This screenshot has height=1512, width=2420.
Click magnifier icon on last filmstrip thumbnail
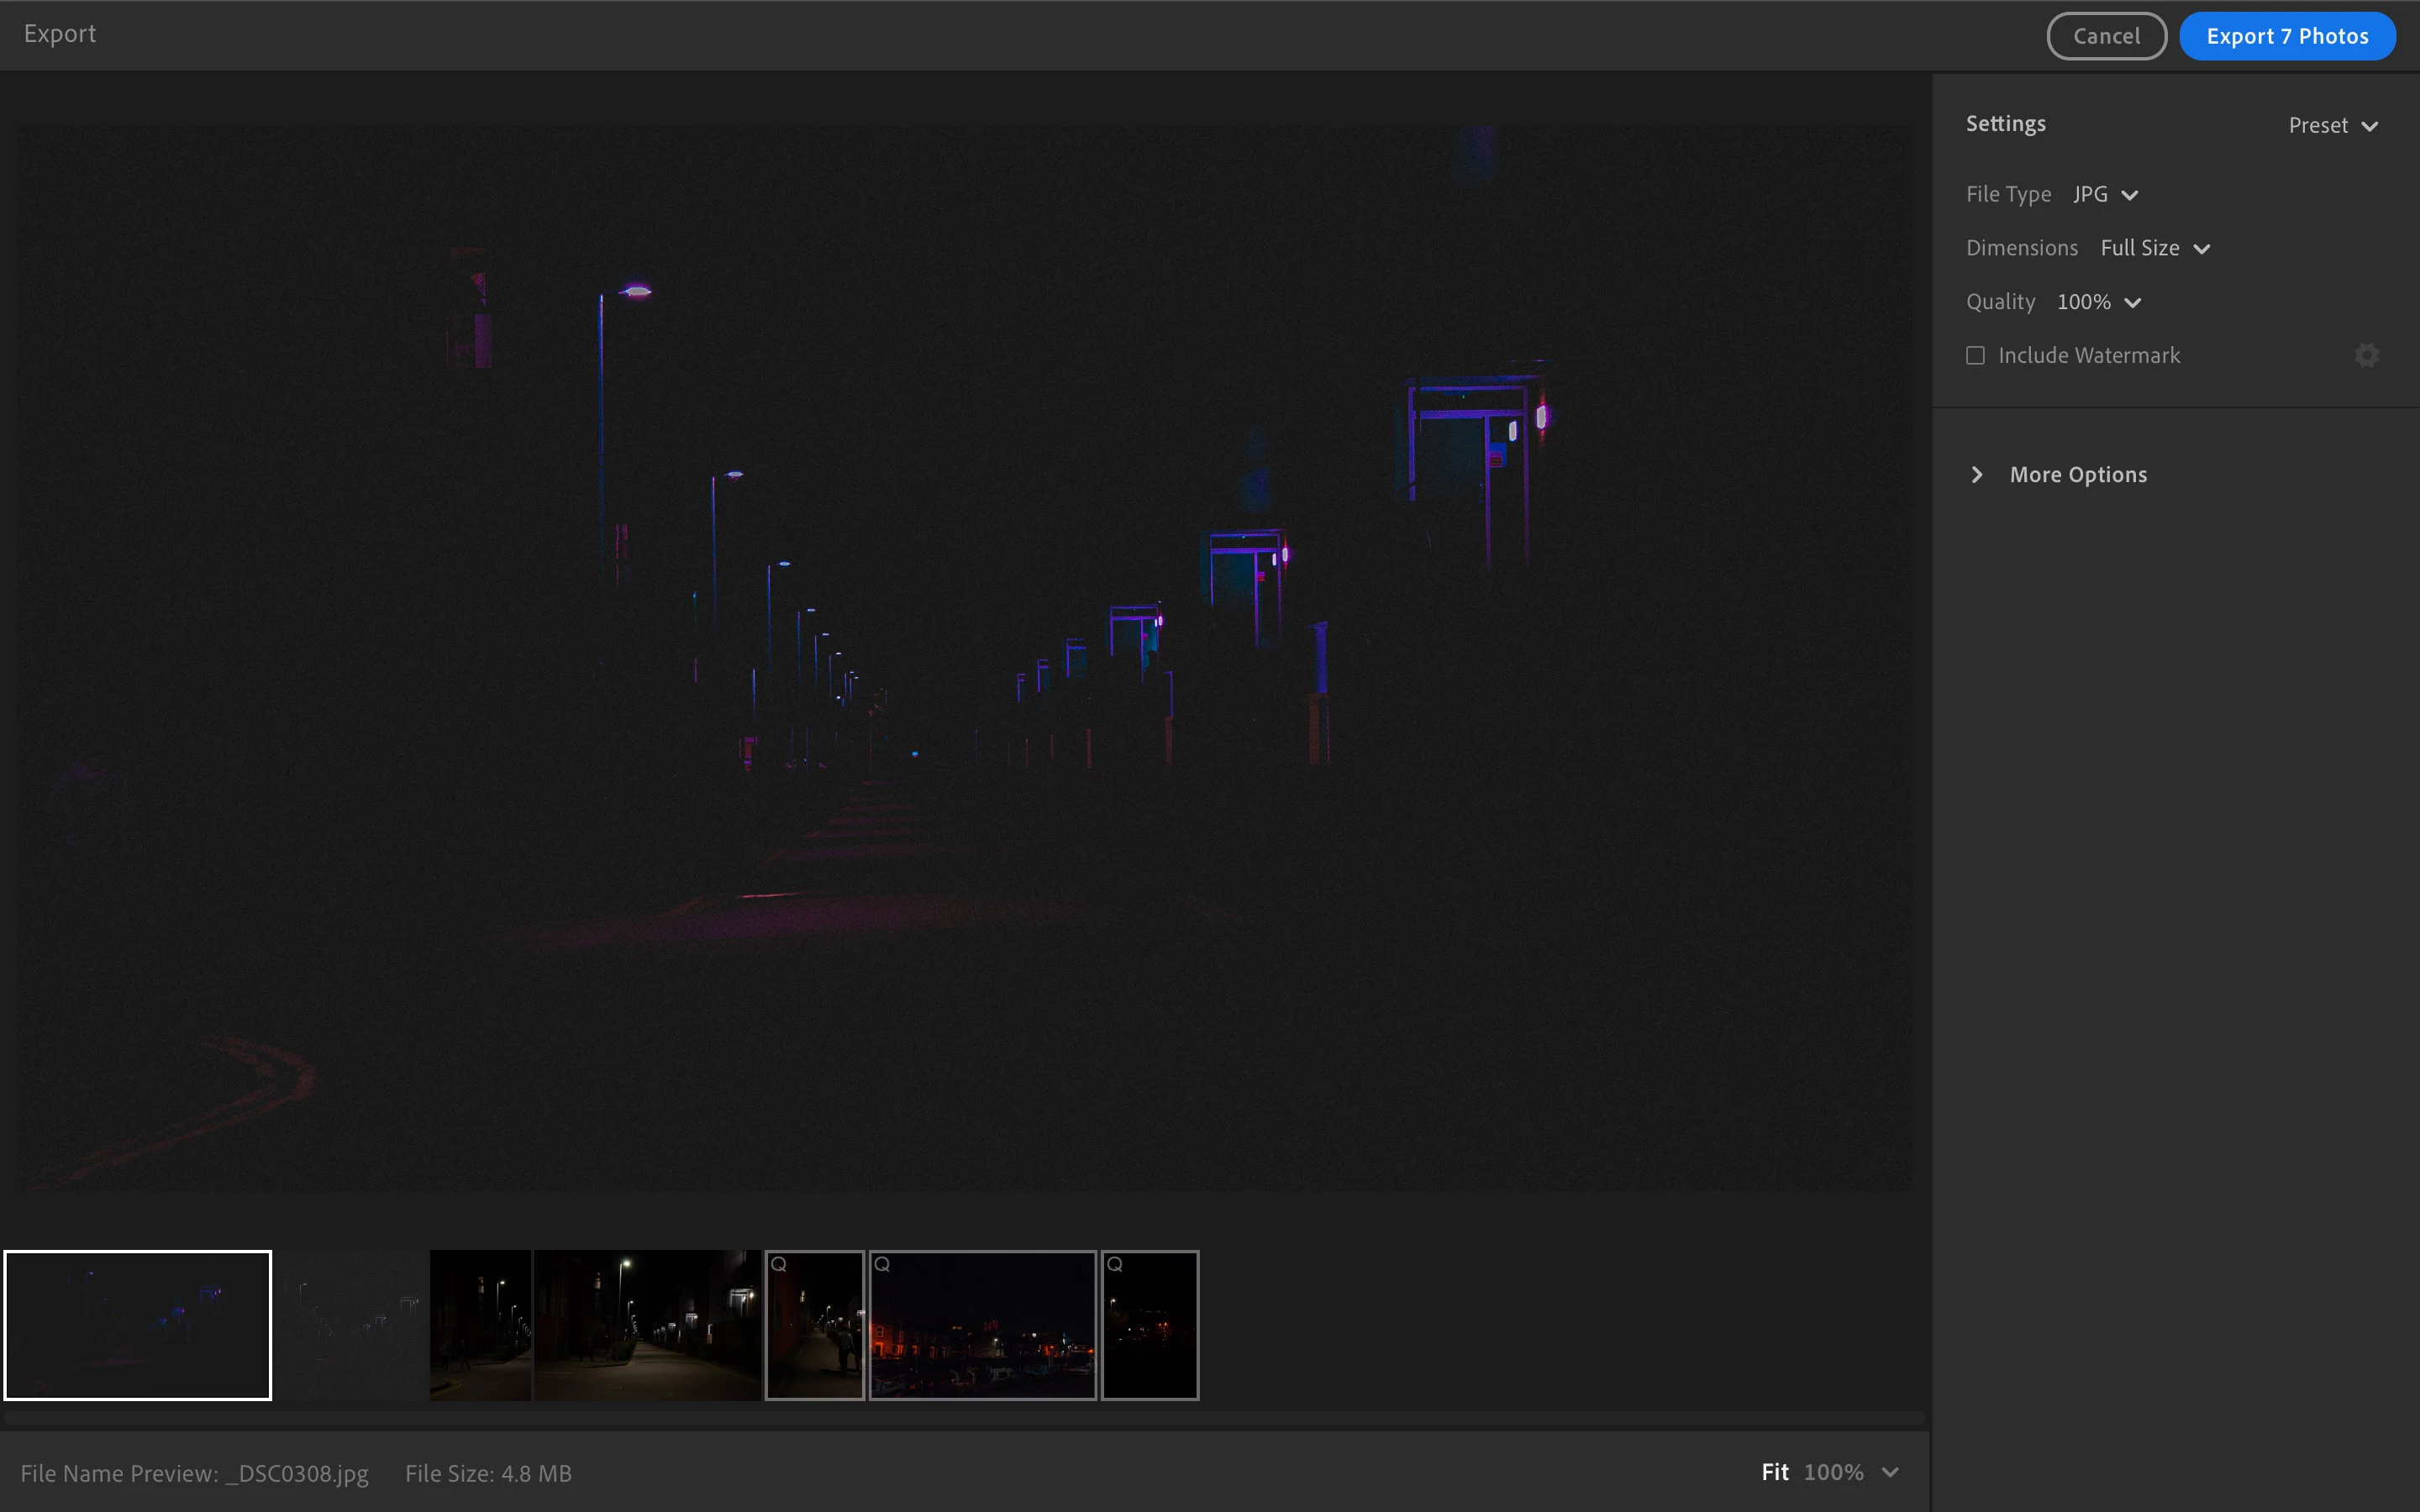[1115, 1265]
